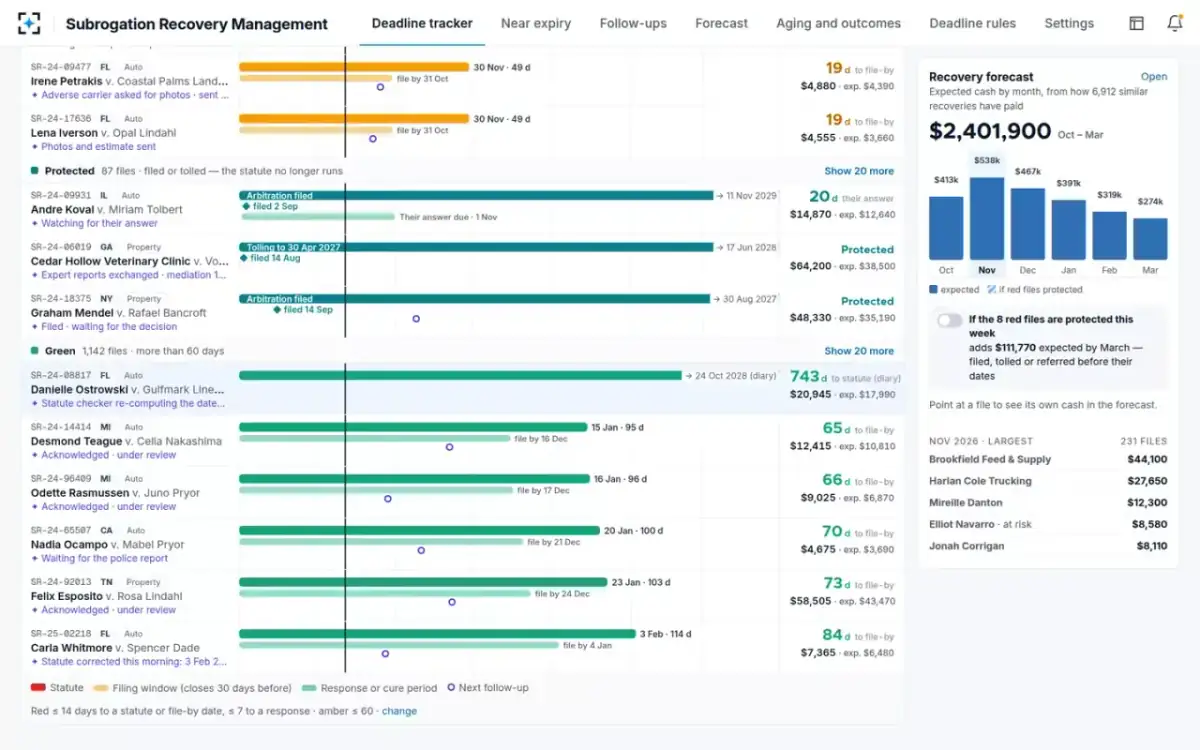Click case number SR-25-02218
1200x750 pixels.
click(x=61, y=634)
